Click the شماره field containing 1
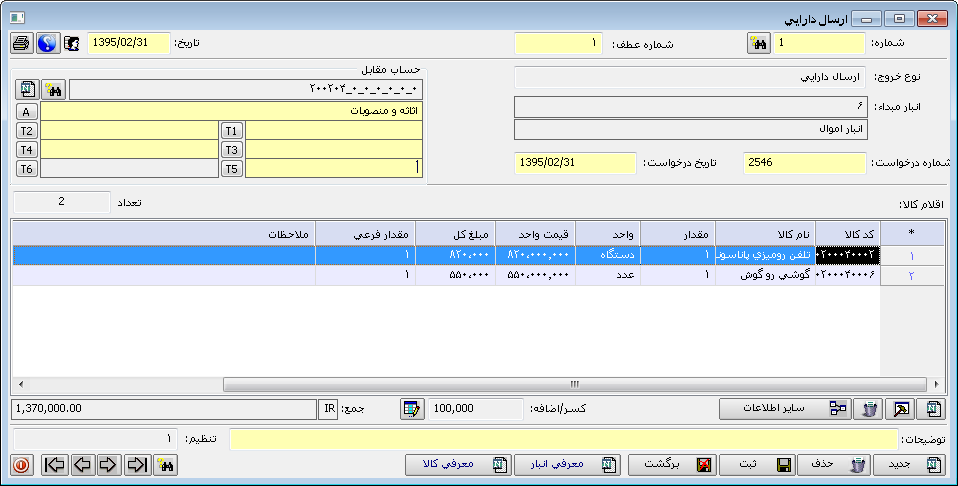Image resolution: width=958 pixels, height=486 pixels. pyautogui.click(x=819, y=43)
